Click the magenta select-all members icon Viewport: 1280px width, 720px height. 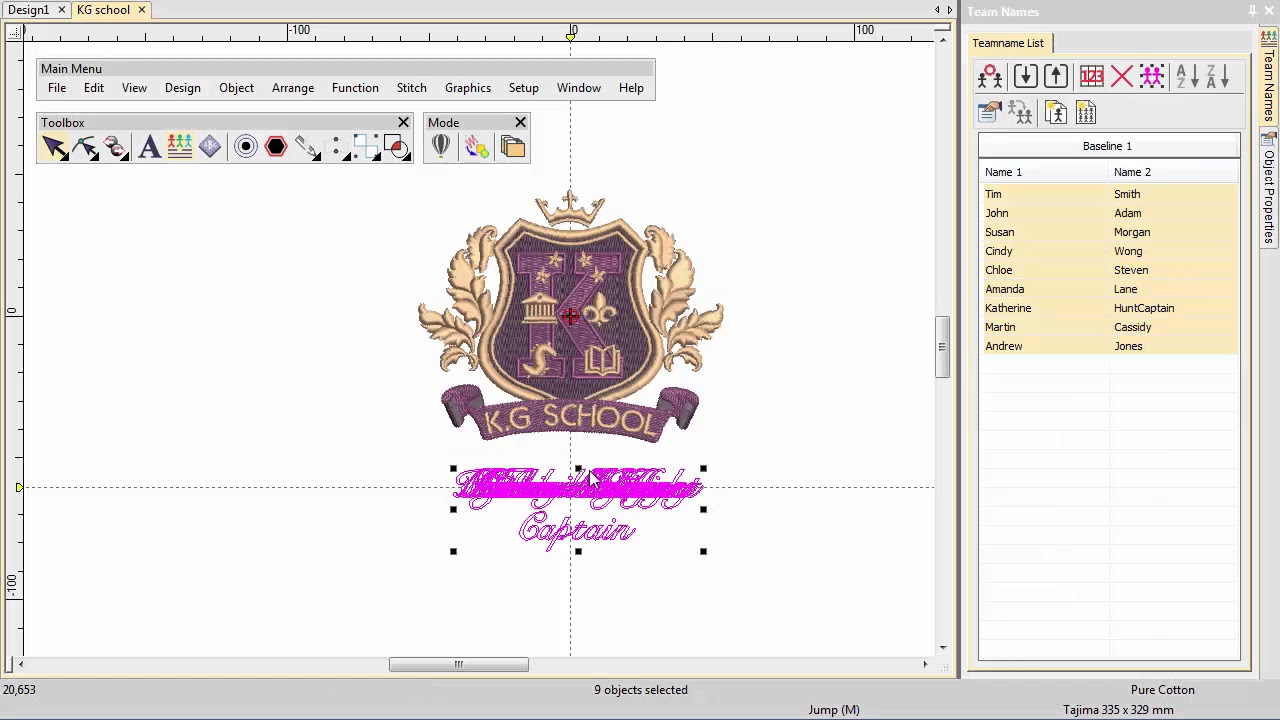pyautogui.click(x=1152, y=77)
